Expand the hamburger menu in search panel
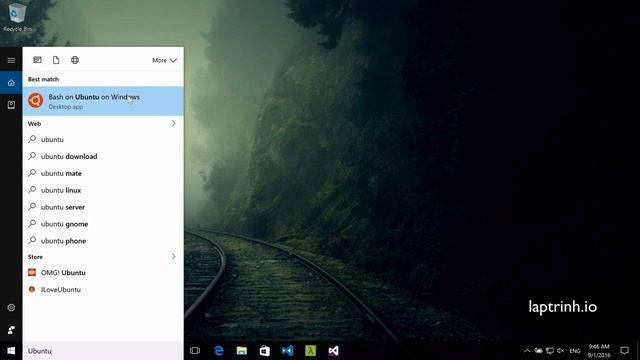 (11, 60)
